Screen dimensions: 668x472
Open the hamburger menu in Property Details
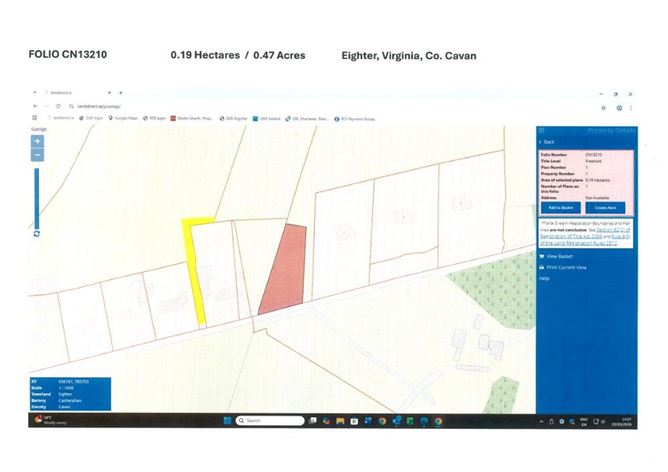tap(541, 130)
